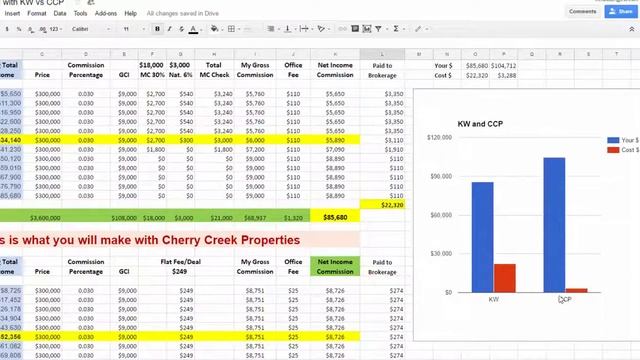Select the red KW cost bar

(x=504, y=278)
